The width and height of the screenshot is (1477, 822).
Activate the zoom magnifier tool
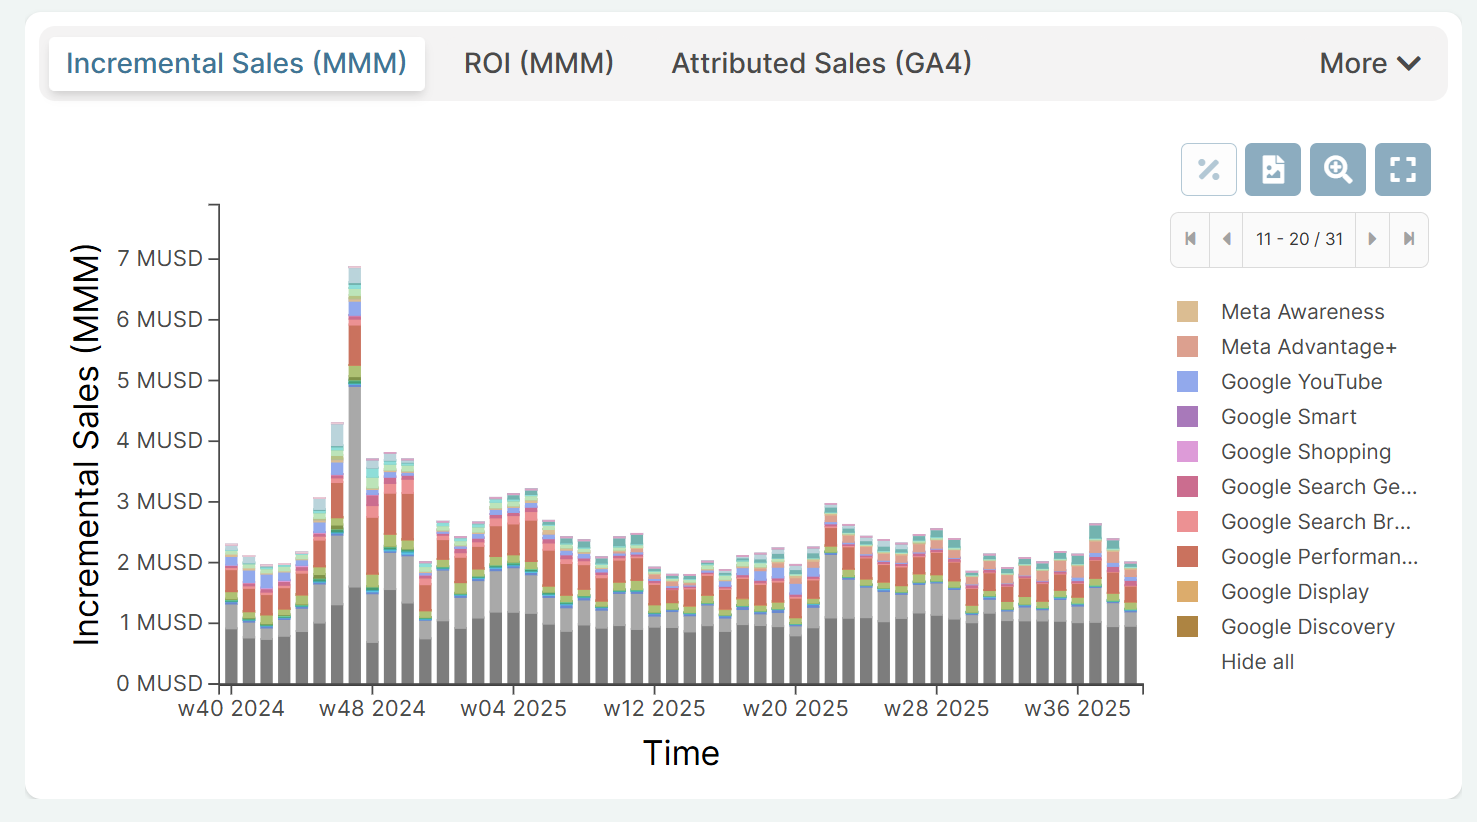coord(1337,169)
